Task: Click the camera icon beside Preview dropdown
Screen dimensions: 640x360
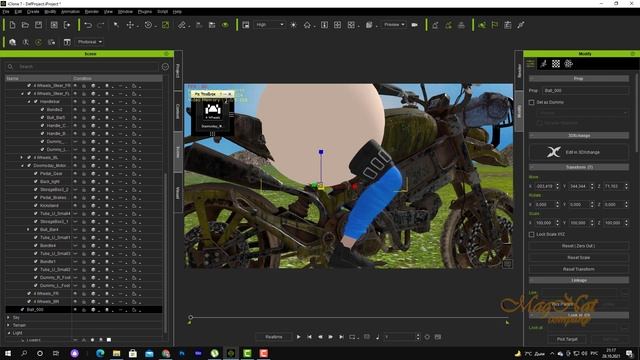Action: pos(415,25)
